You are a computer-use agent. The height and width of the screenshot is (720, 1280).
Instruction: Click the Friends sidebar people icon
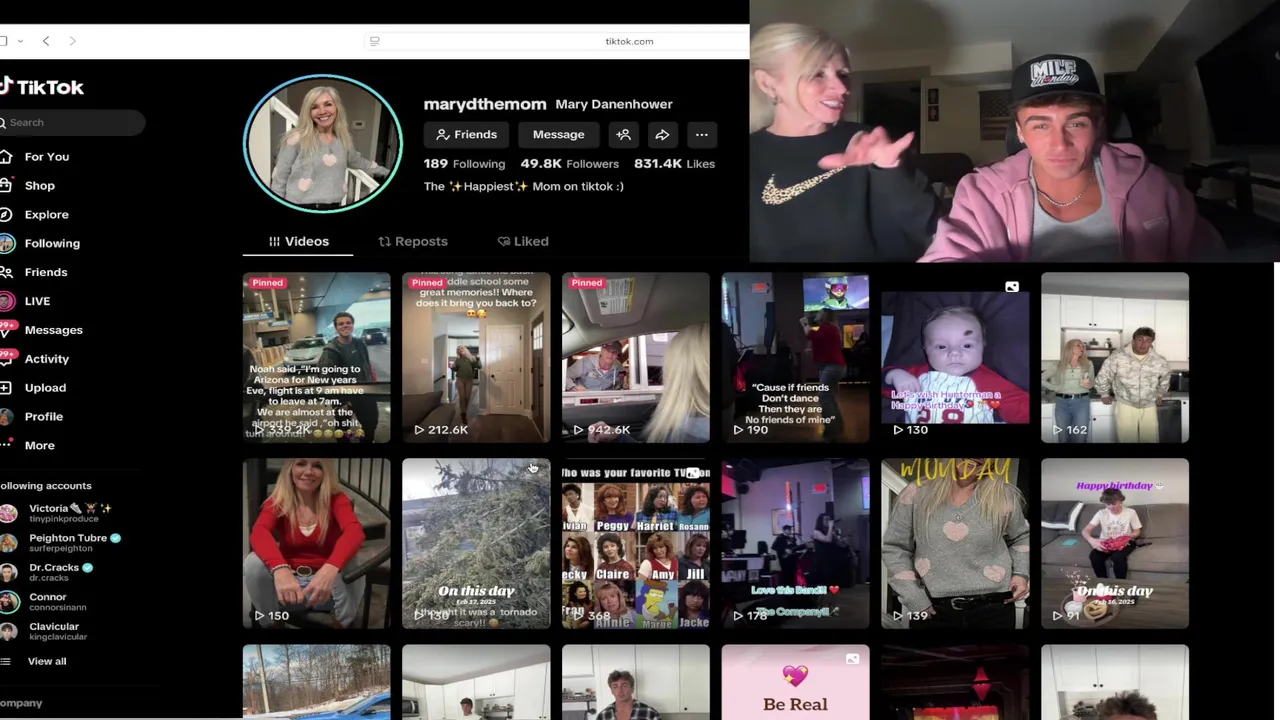pyautogui.click(x=5, y=272)
